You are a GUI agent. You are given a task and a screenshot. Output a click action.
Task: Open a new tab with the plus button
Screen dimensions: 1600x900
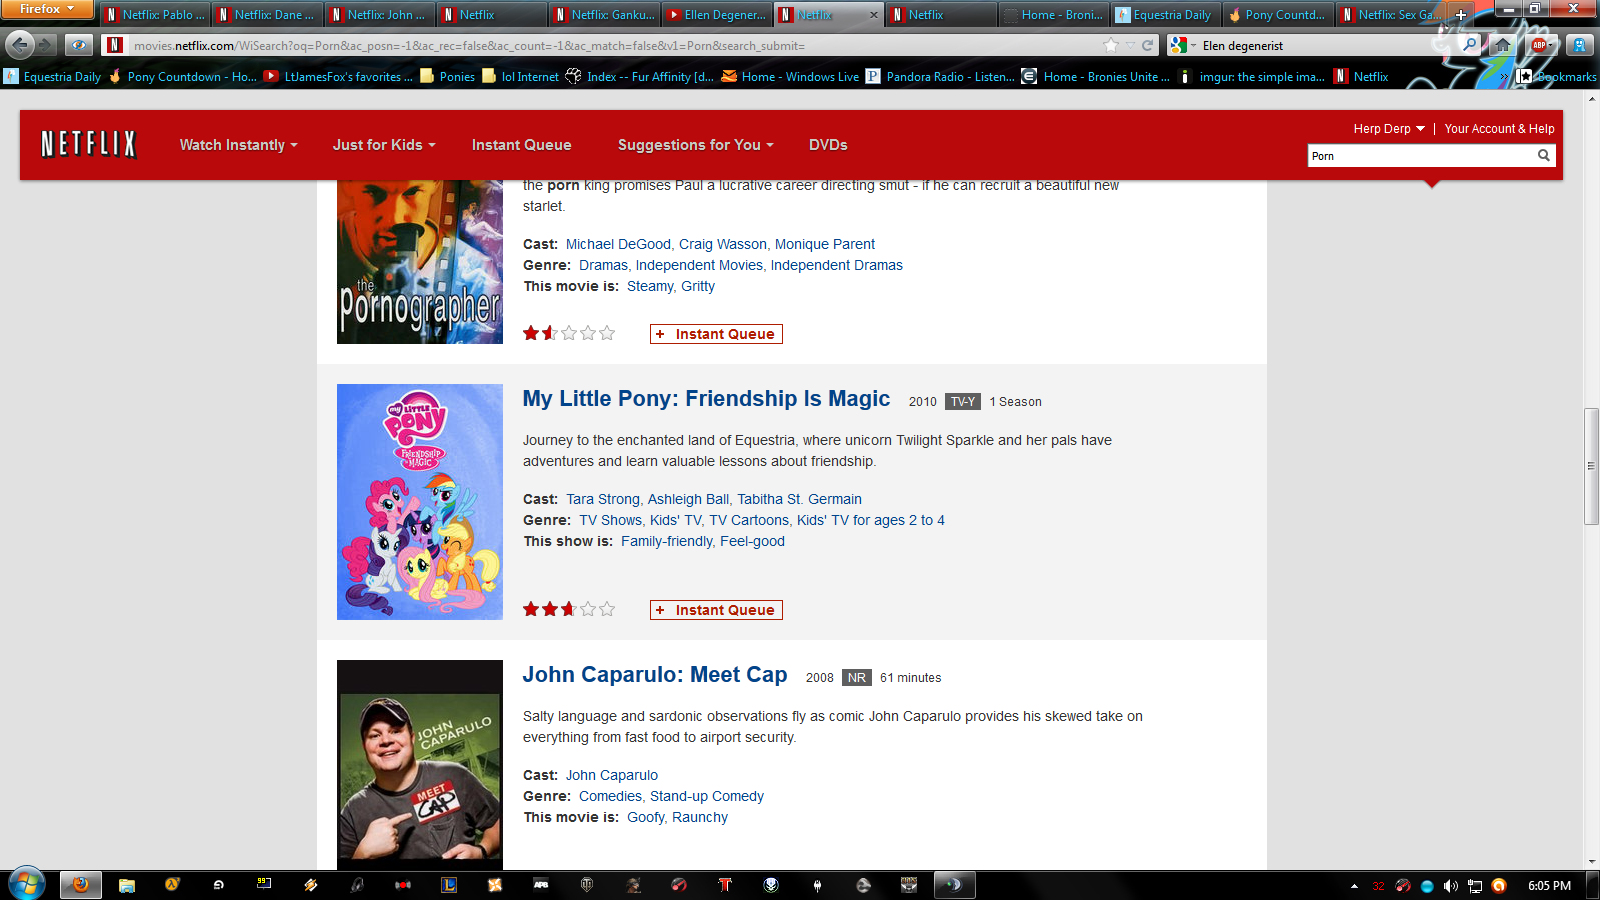(1461, 15)
